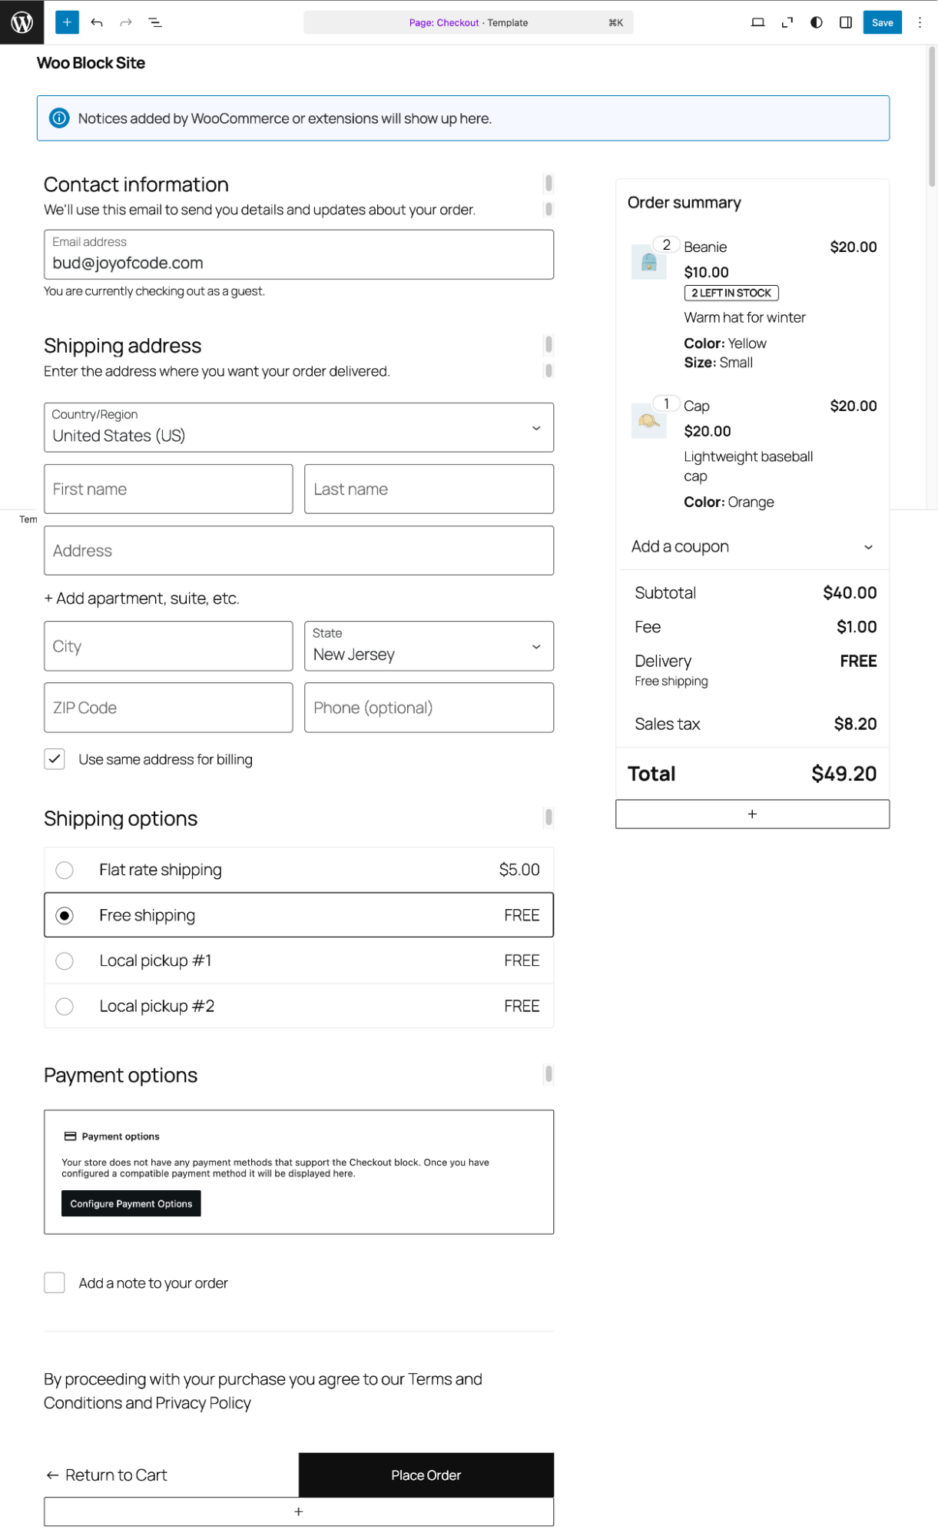Viewport: 938px width, 1536px height.
Task: Click the desktop preview icon
Action: [760, 22]
